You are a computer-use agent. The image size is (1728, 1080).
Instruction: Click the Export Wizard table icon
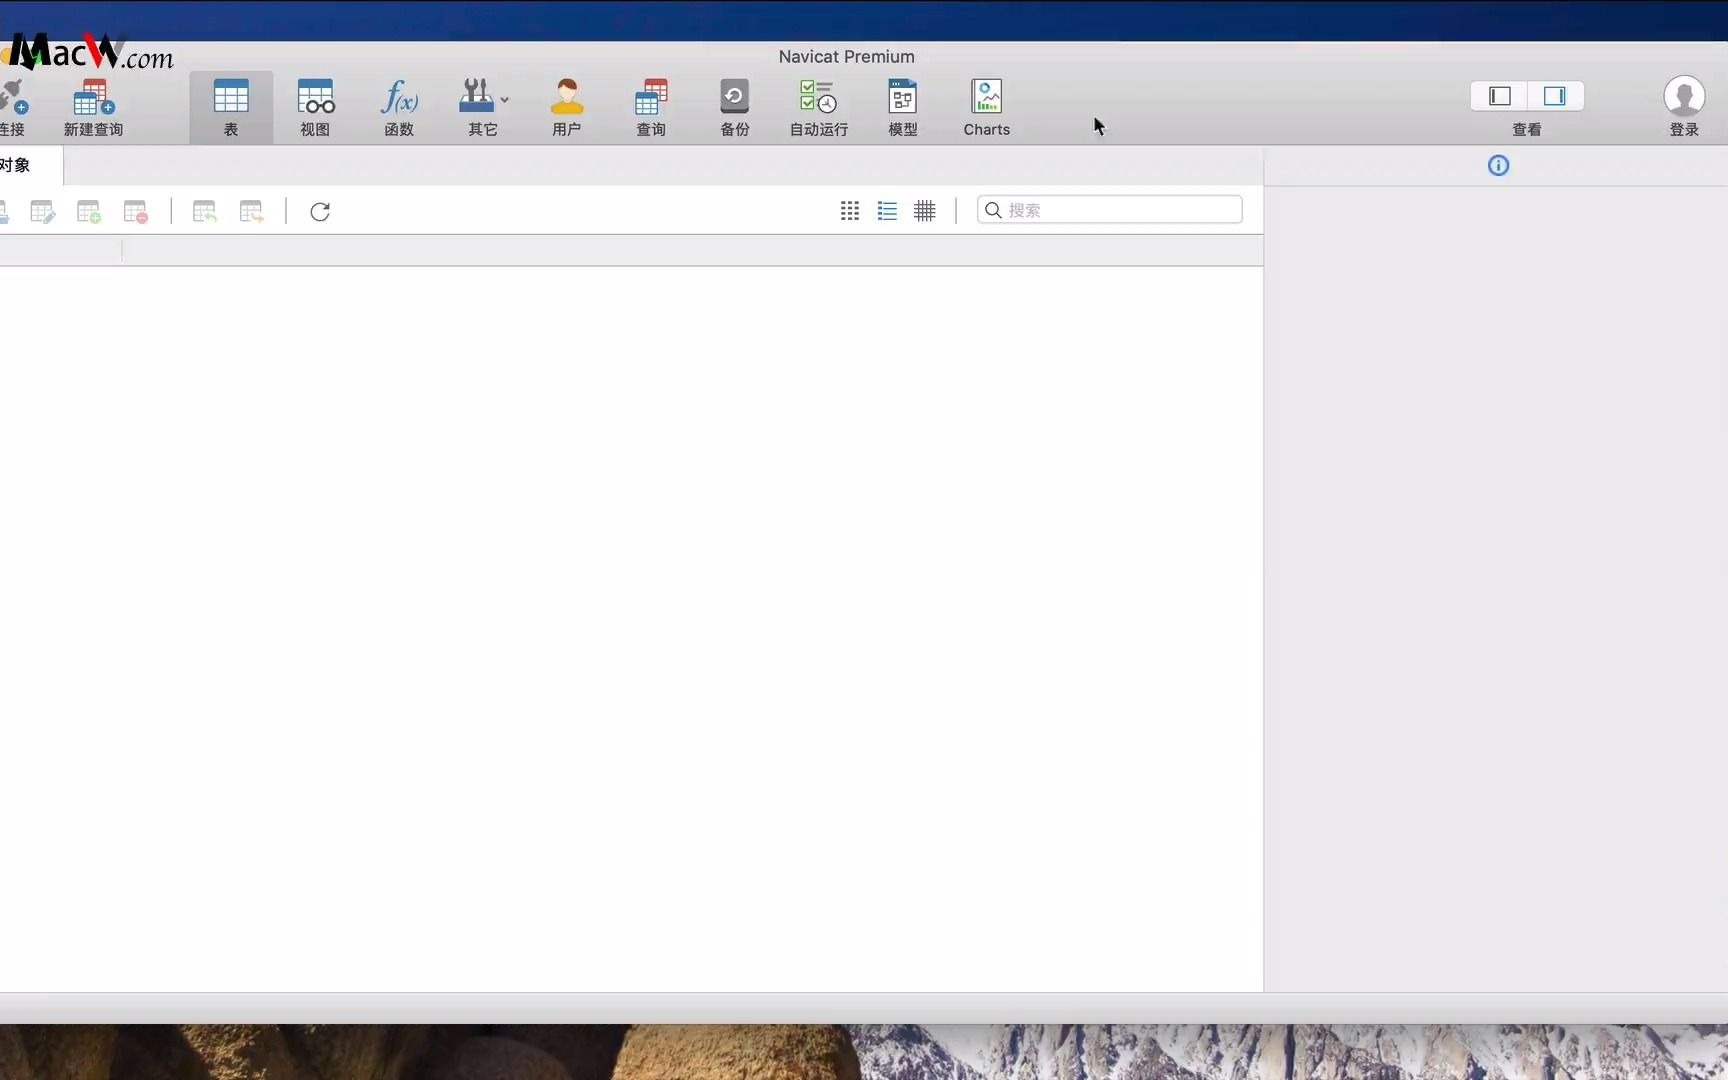(x=251, y=211)
